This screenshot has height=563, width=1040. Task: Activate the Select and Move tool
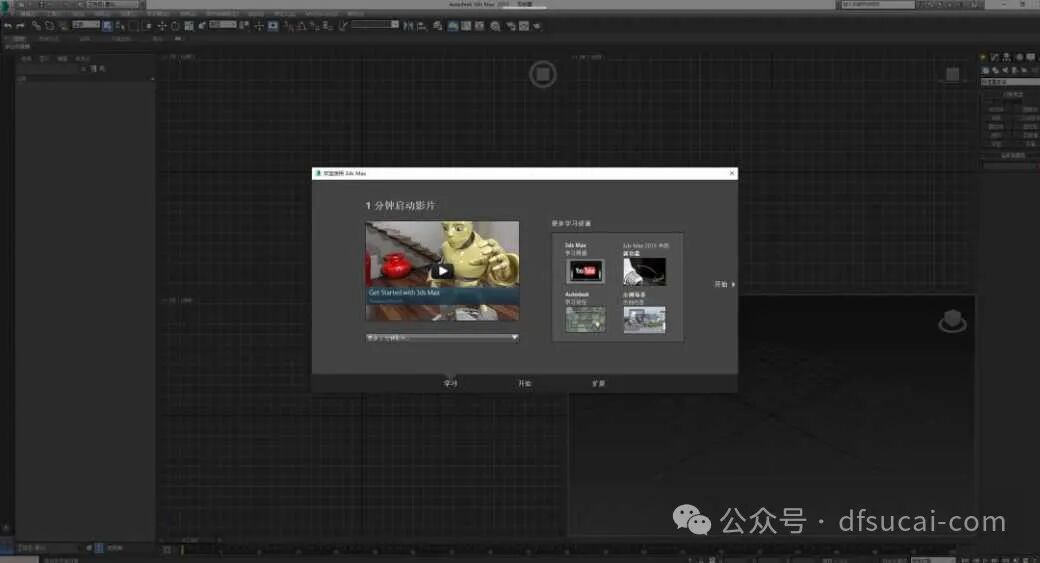(162, 26)
